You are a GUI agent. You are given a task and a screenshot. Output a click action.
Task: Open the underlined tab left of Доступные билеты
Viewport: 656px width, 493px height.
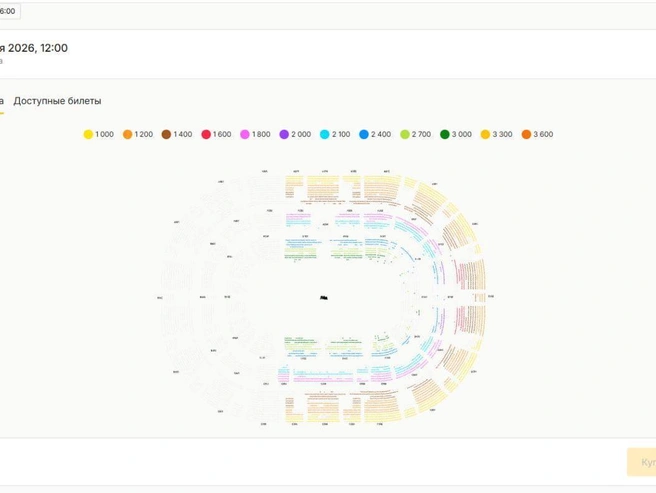pos(1,101)
